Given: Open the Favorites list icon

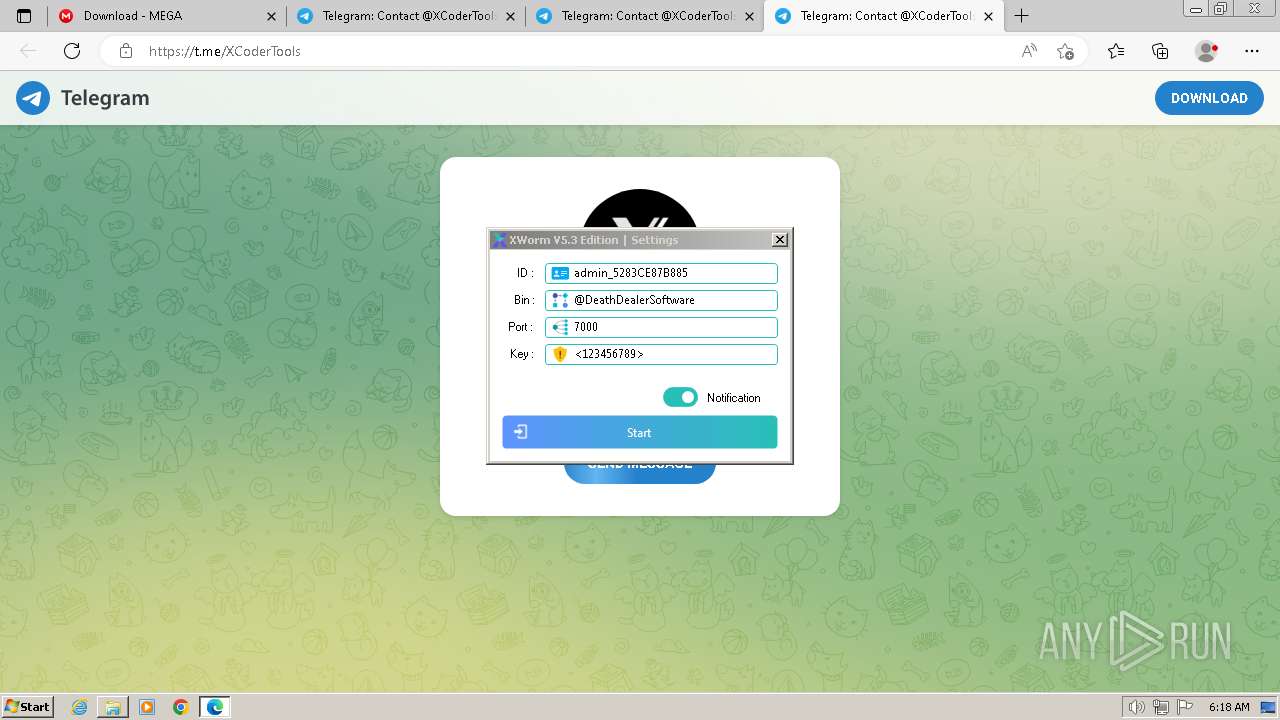Looking at the screenshot, I should pos(1116,51).
